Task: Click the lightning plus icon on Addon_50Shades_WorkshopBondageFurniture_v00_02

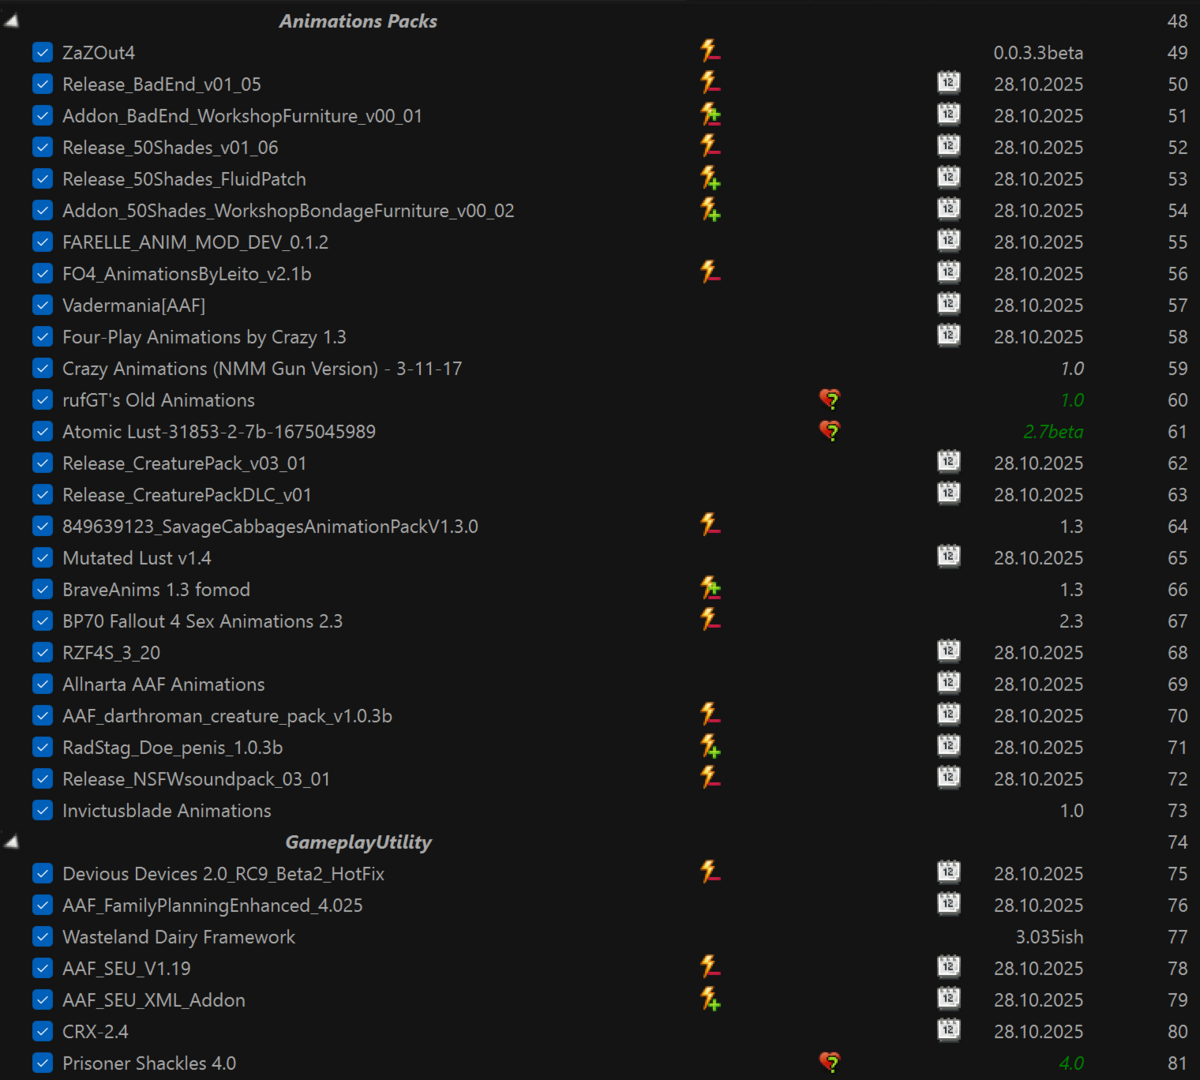Action: point(710,209)
